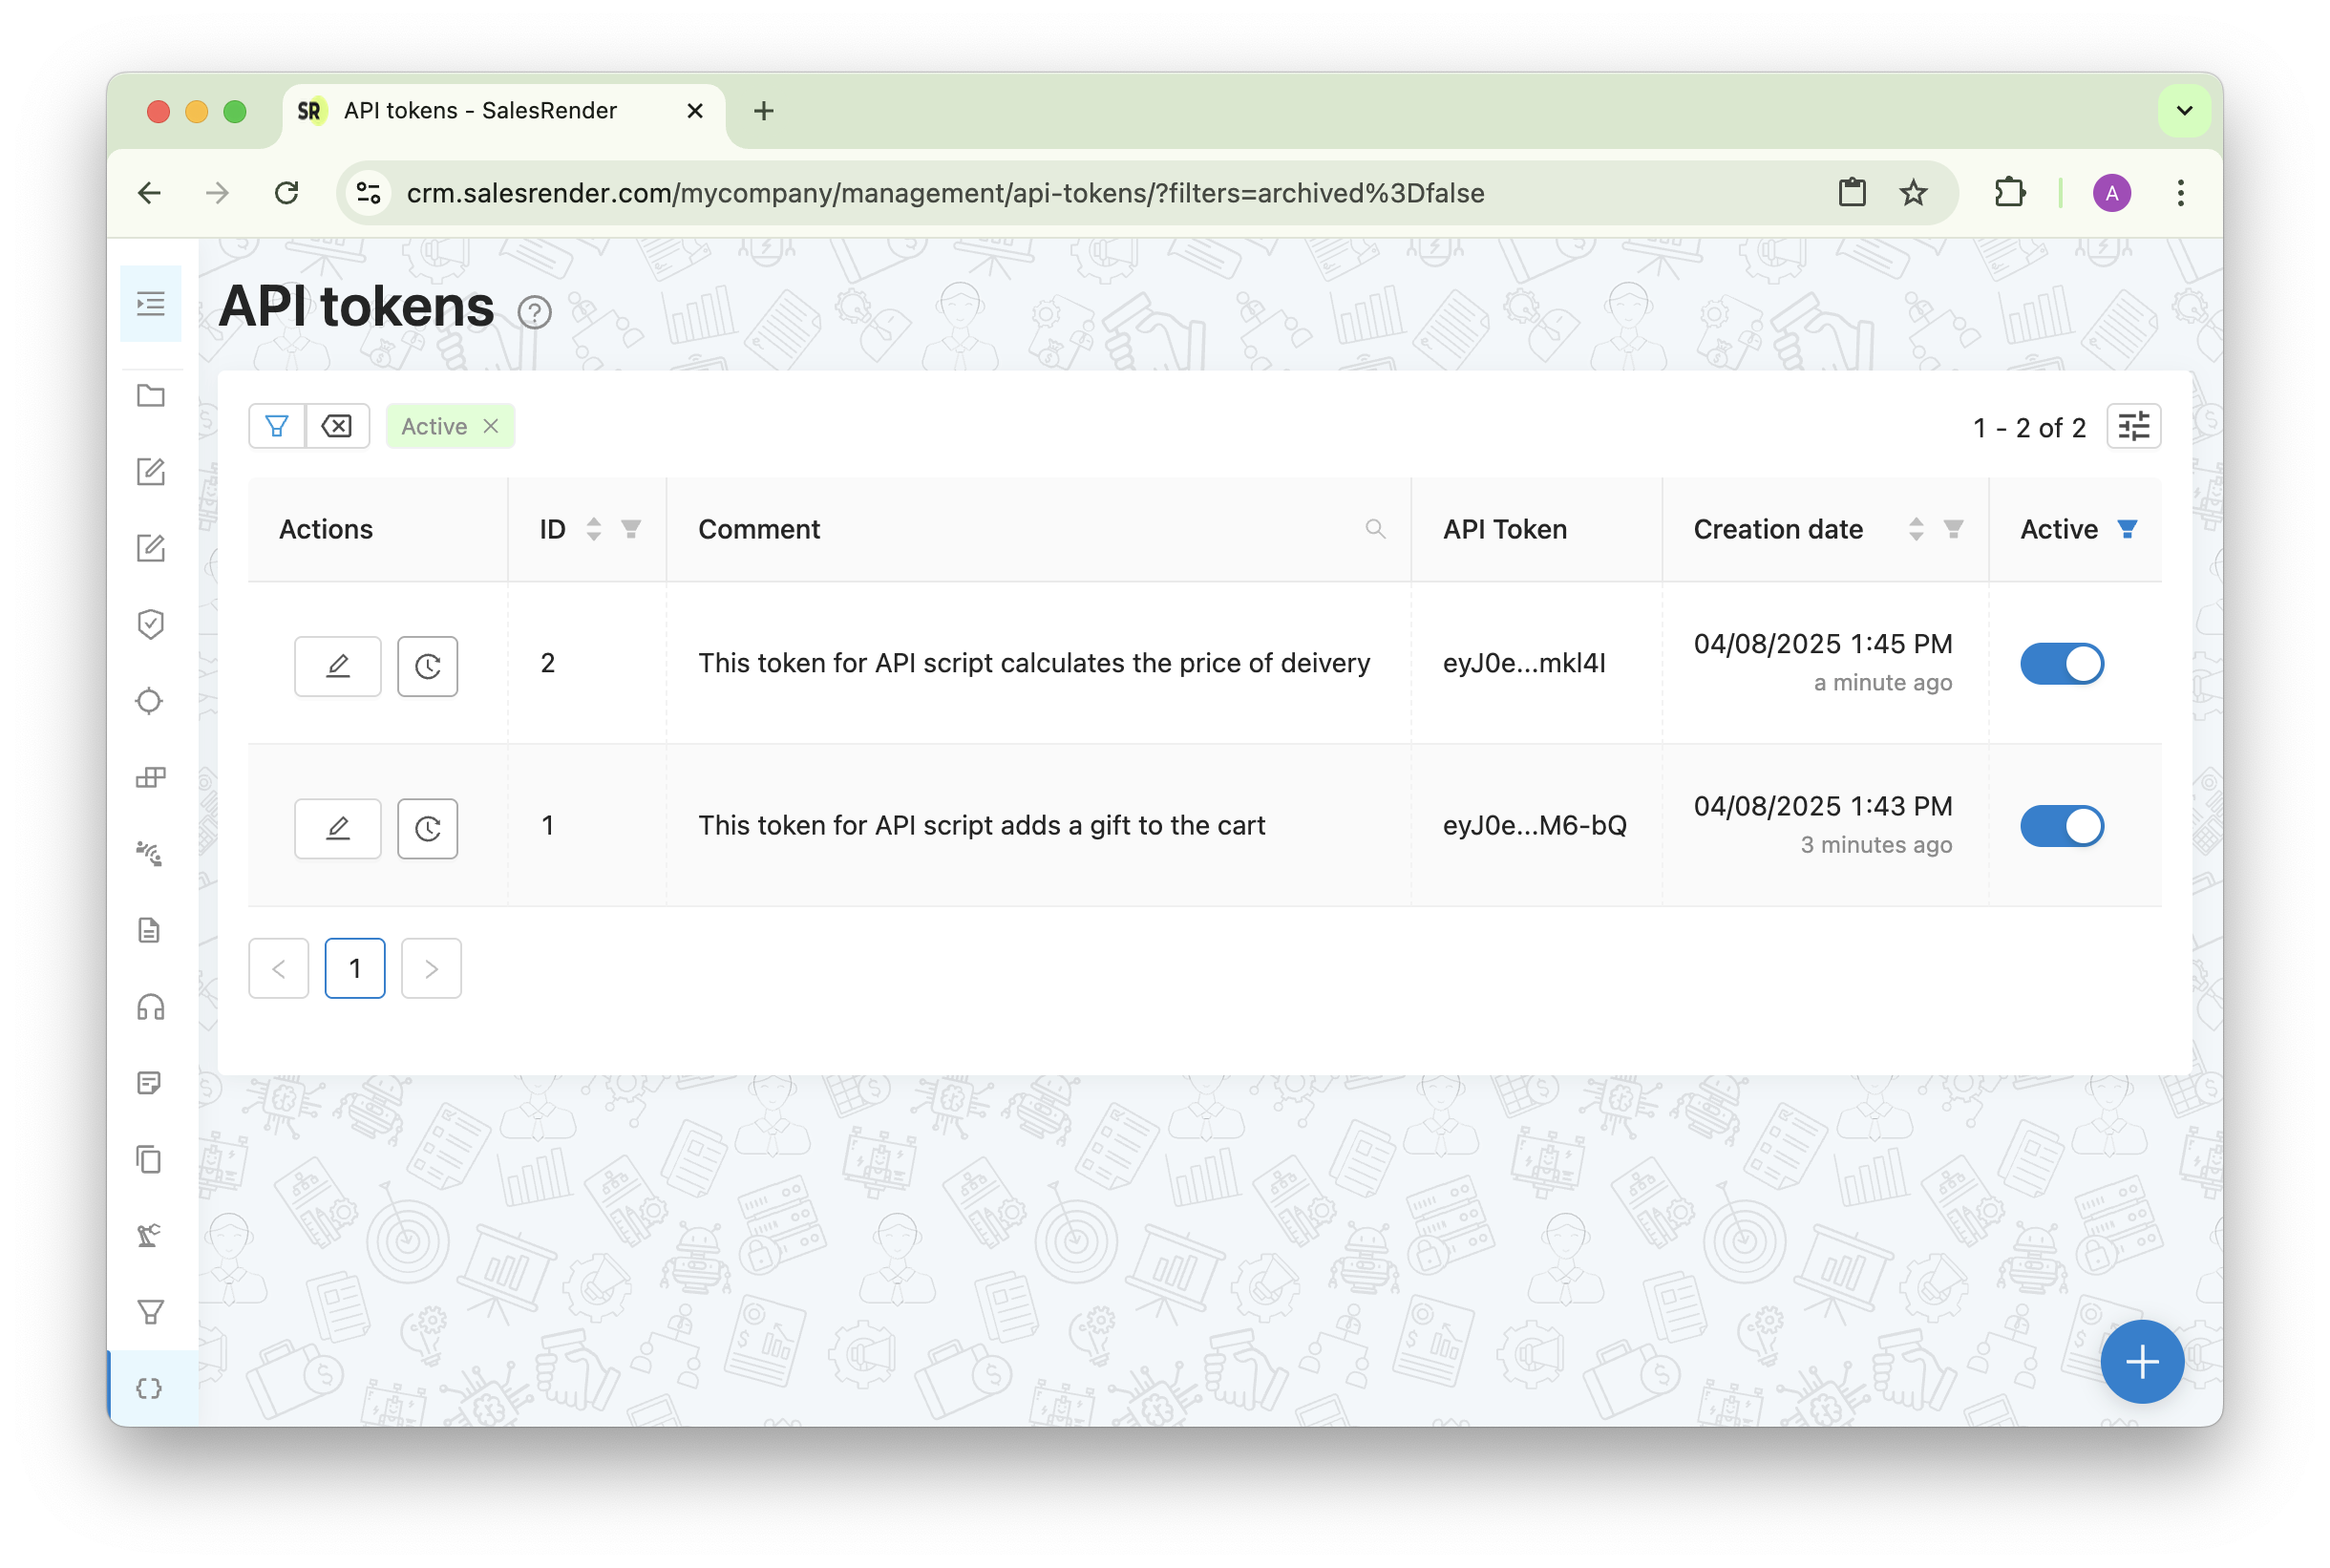The image size is (2330, 1568).
Task: Open the folder icon in sidebar
Action: tap(151, 396)
